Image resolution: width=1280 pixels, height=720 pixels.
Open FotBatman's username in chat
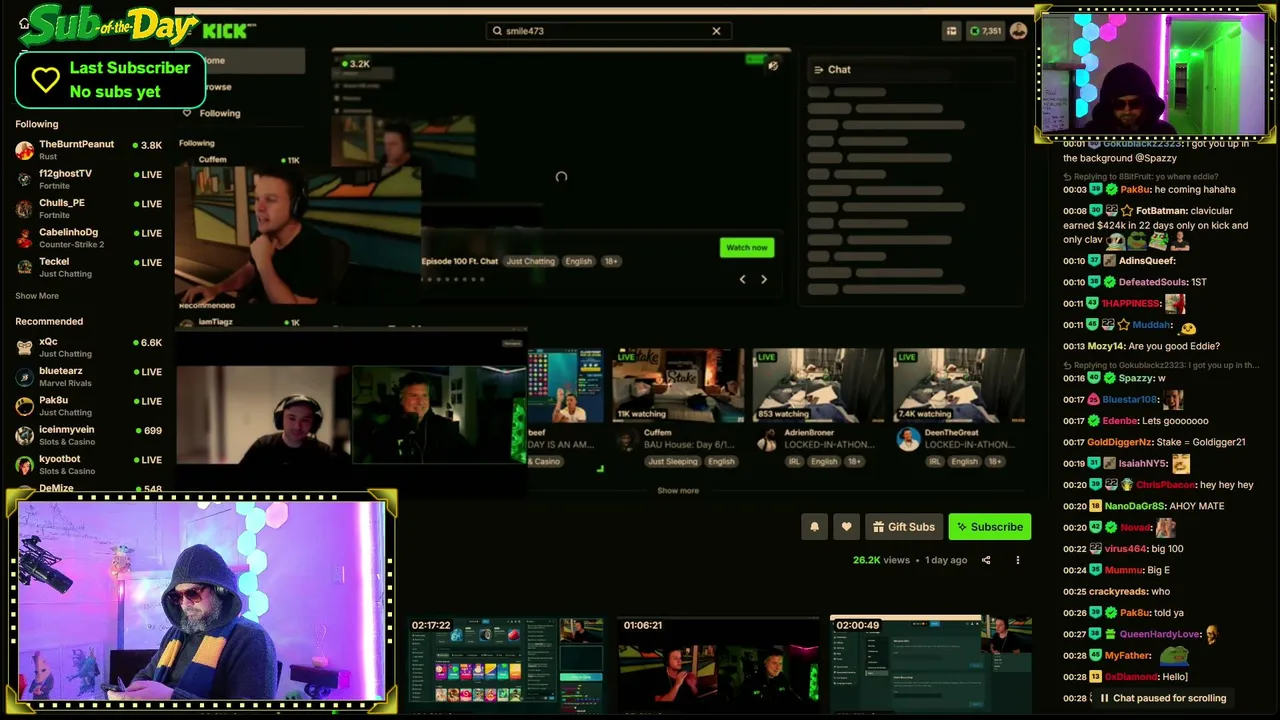[x=1161, y=211]
